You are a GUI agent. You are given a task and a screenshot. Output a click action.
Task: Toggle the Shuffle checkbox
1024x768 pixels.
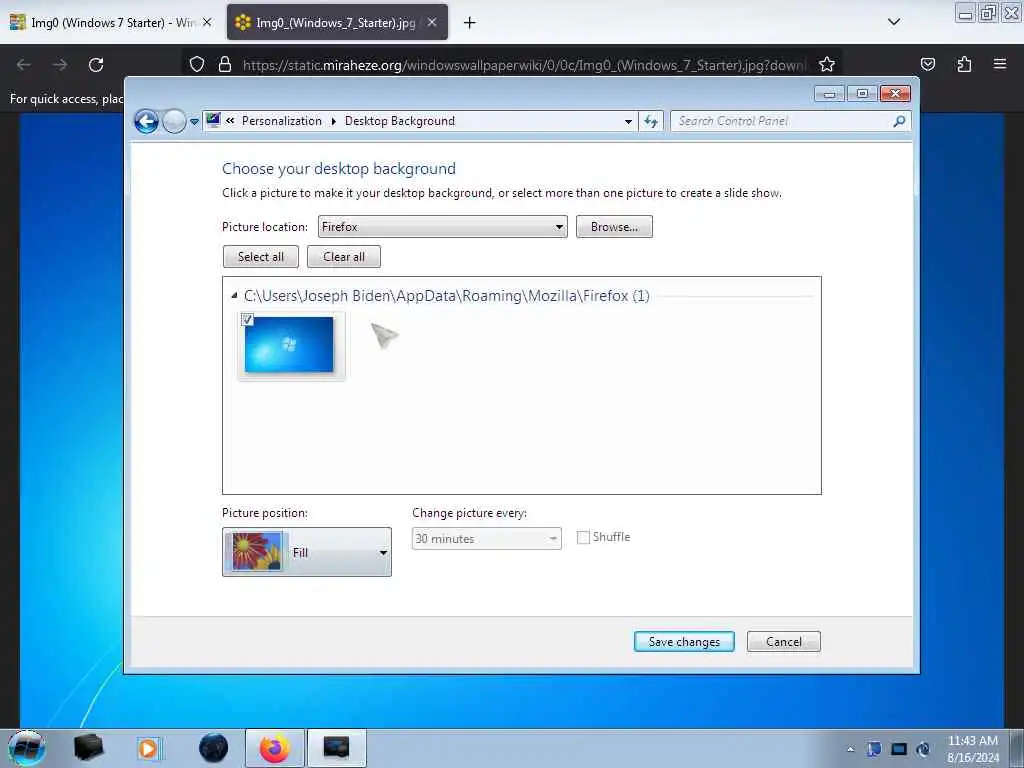(x=583, y=537)
